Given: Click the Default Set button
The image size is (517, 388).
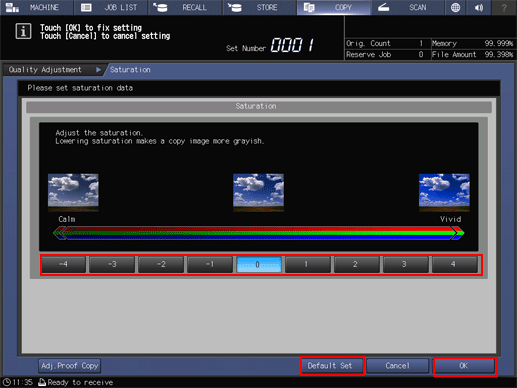Looking at the screenshot, I should 332,366.
